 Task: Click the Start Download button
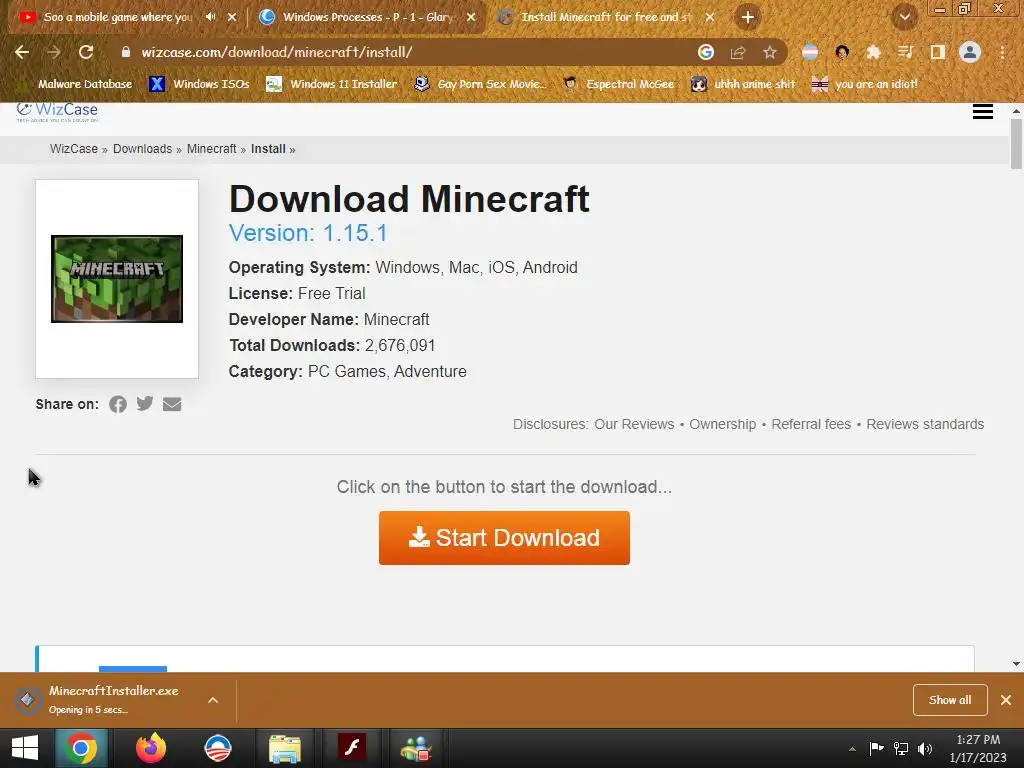[x=504, y=538]
